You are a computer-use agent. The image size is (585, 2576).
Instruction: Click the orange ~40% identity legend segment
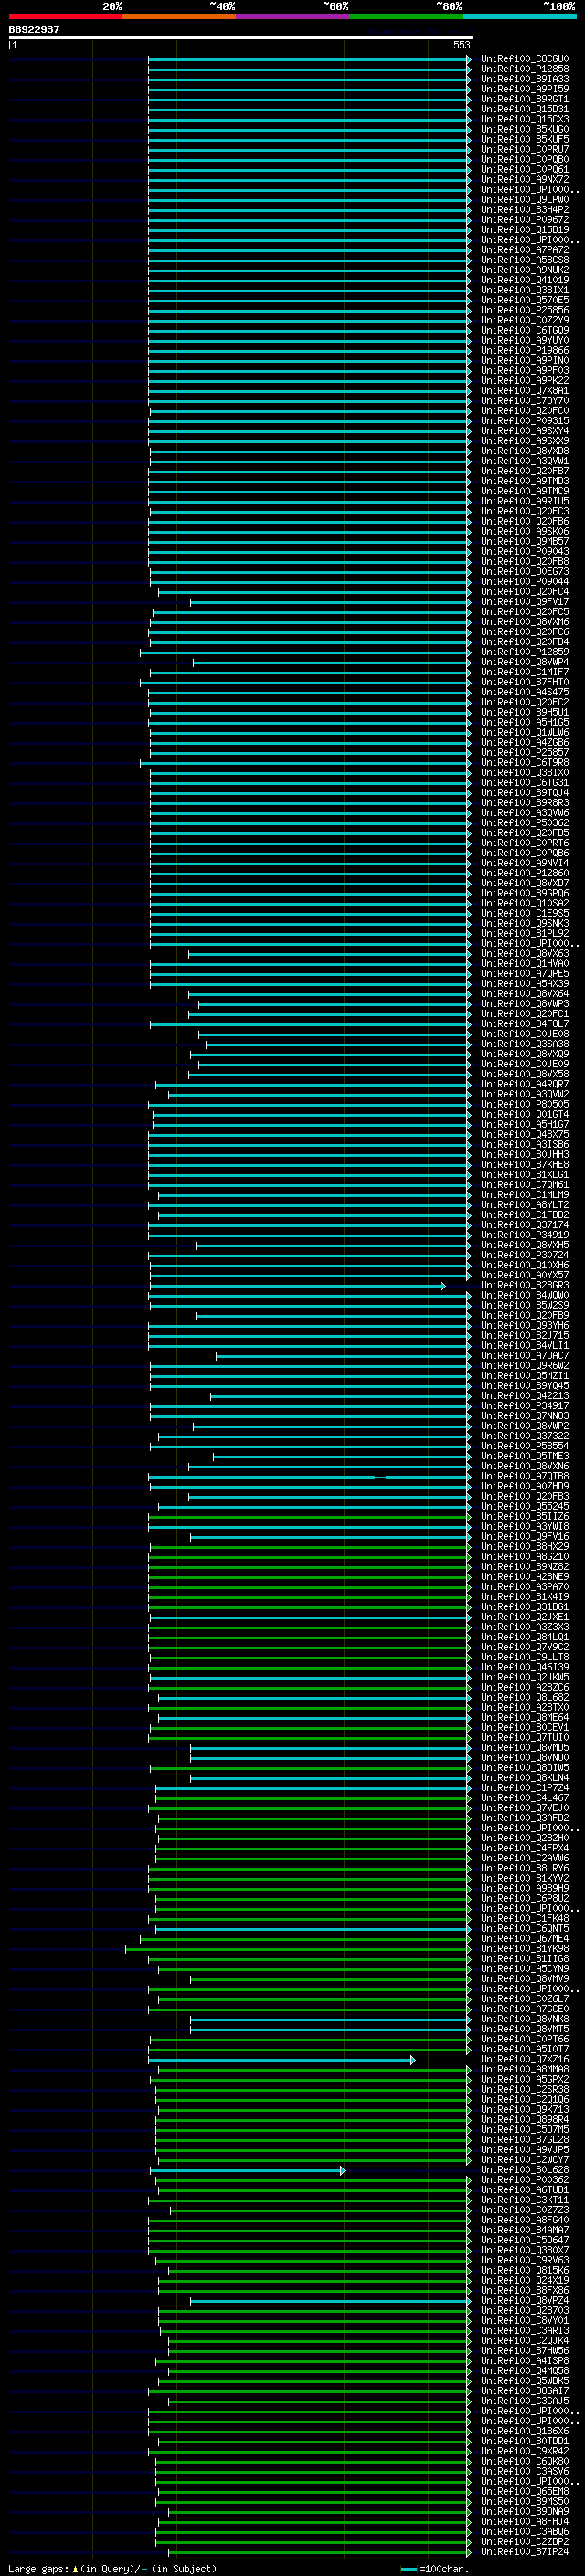(x=180, y=16)
